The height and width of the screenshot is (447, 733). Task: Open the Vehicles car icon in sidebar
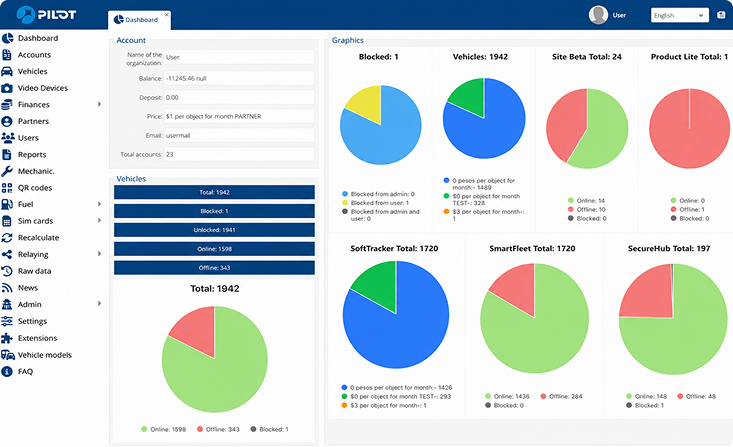[7, 72]
